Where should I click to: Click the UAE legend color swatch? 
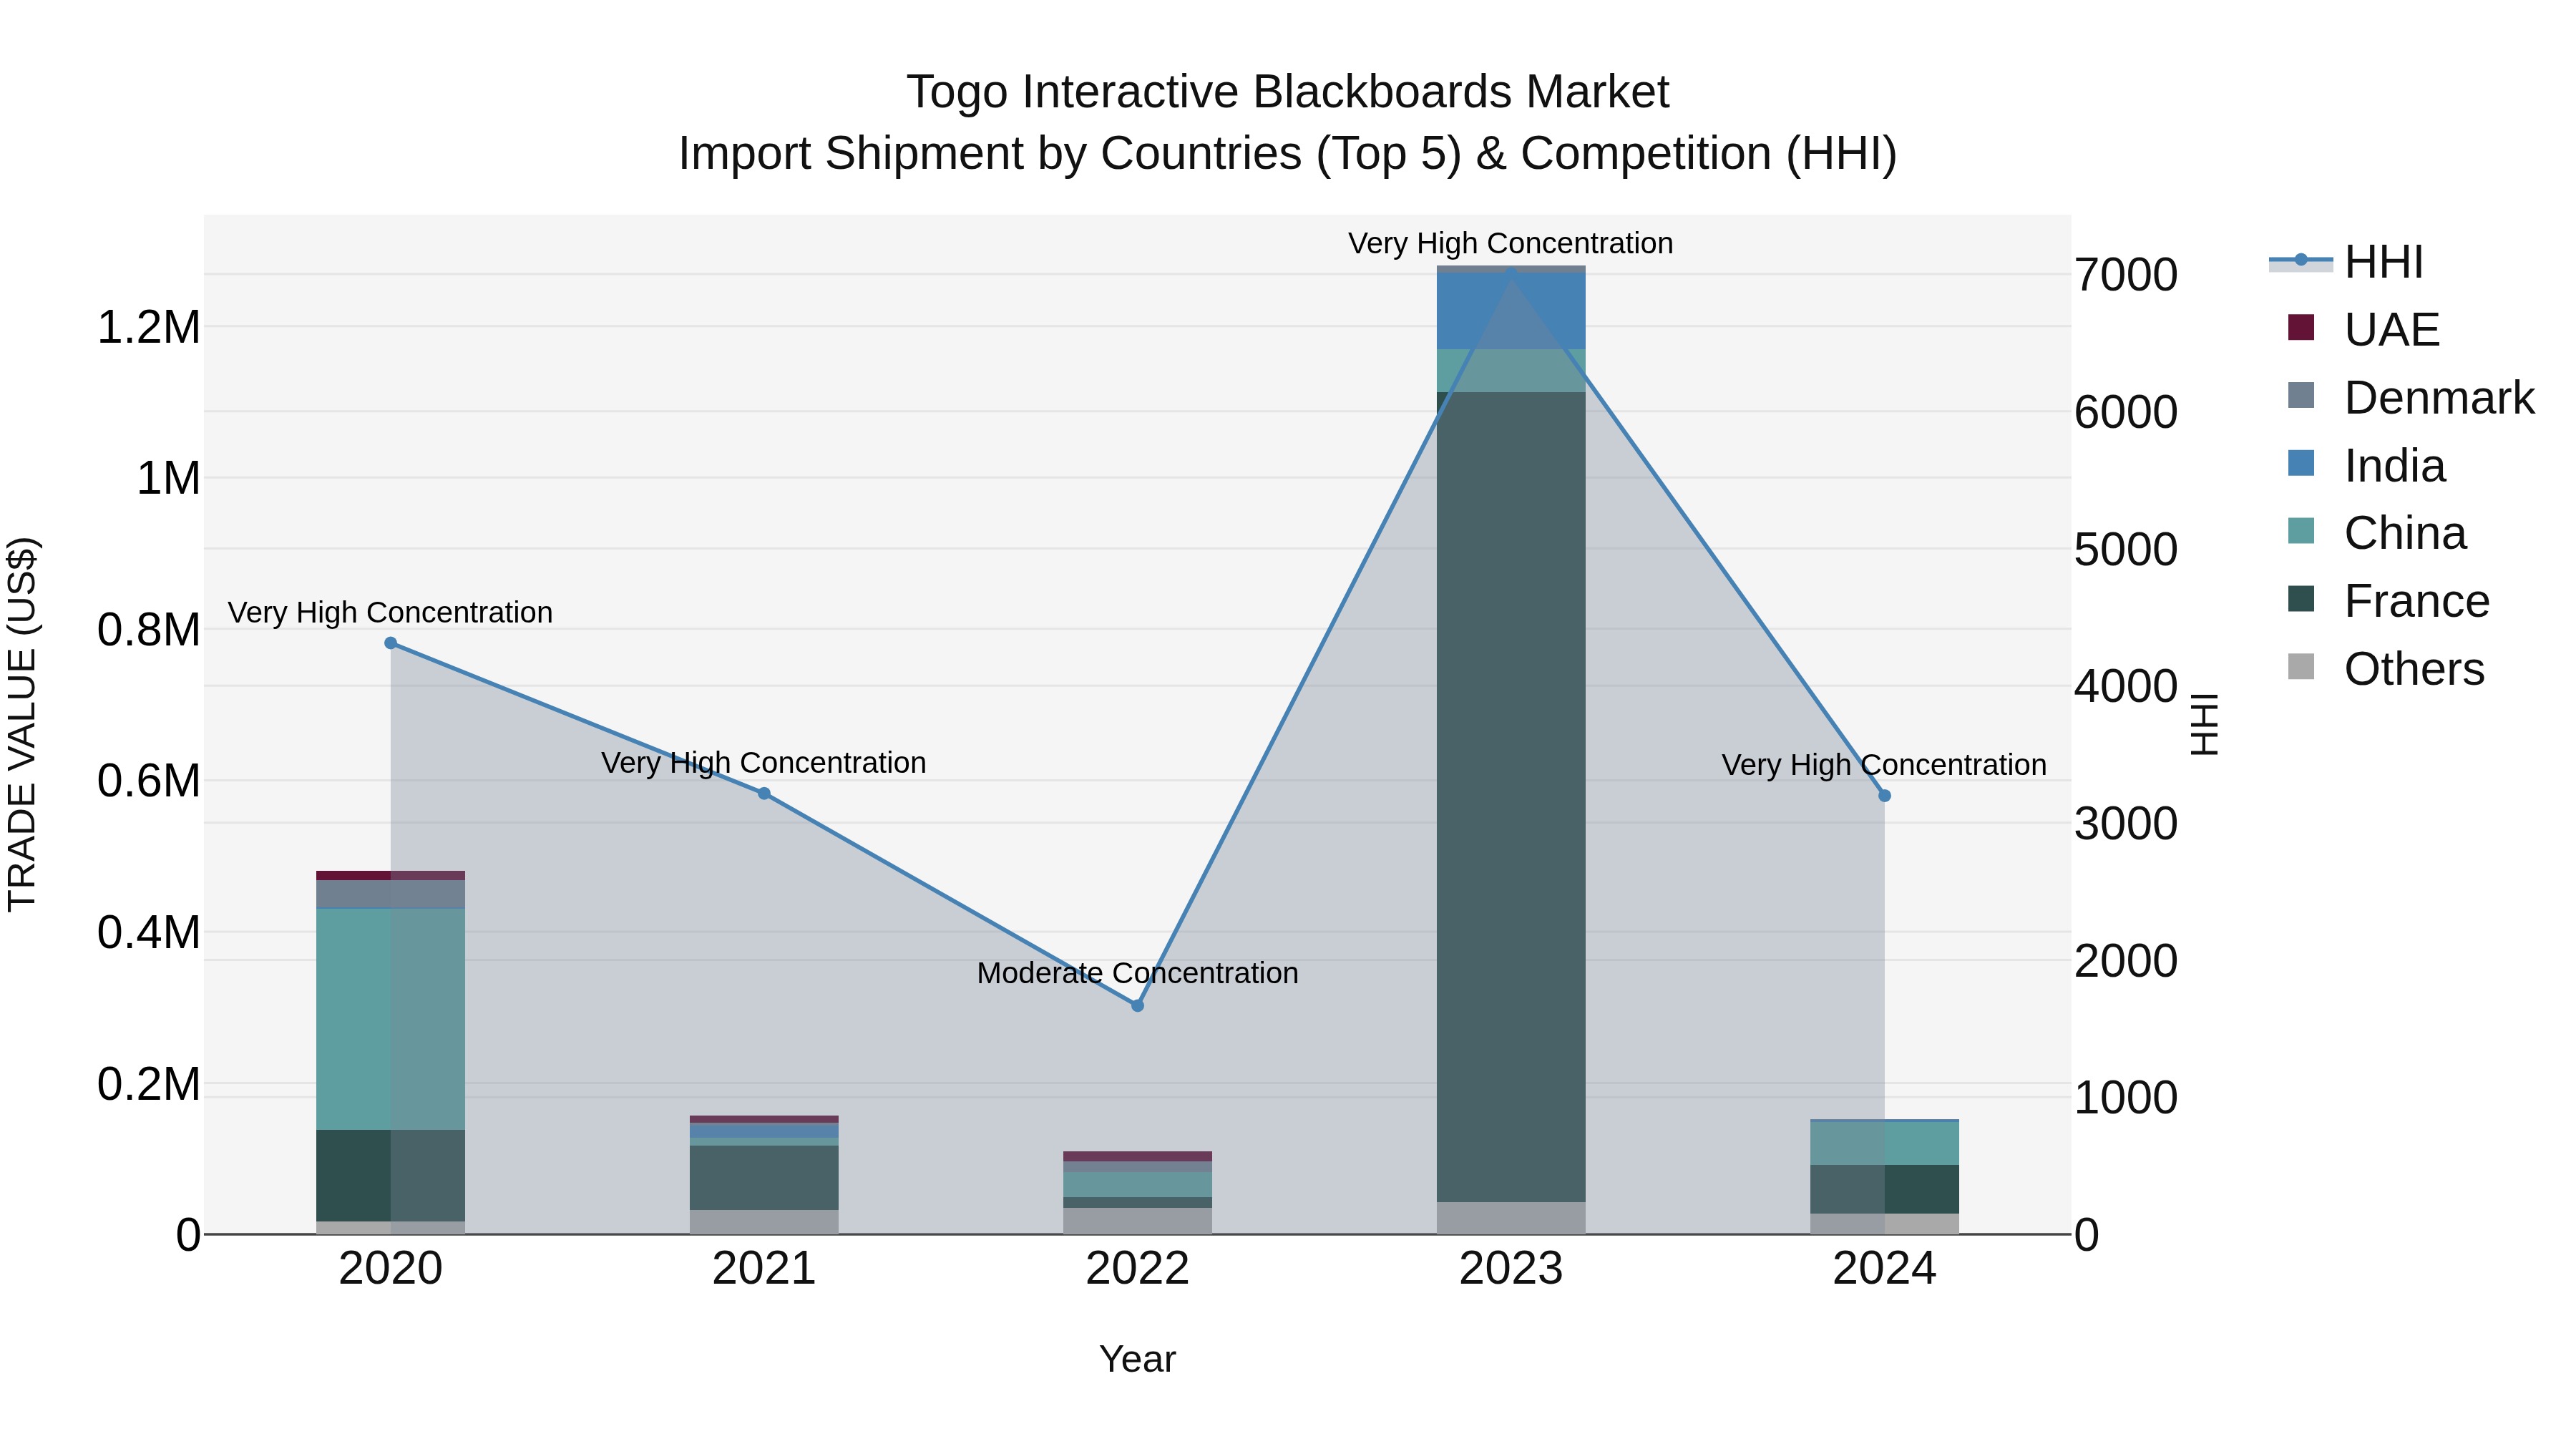pos(2301,328)
